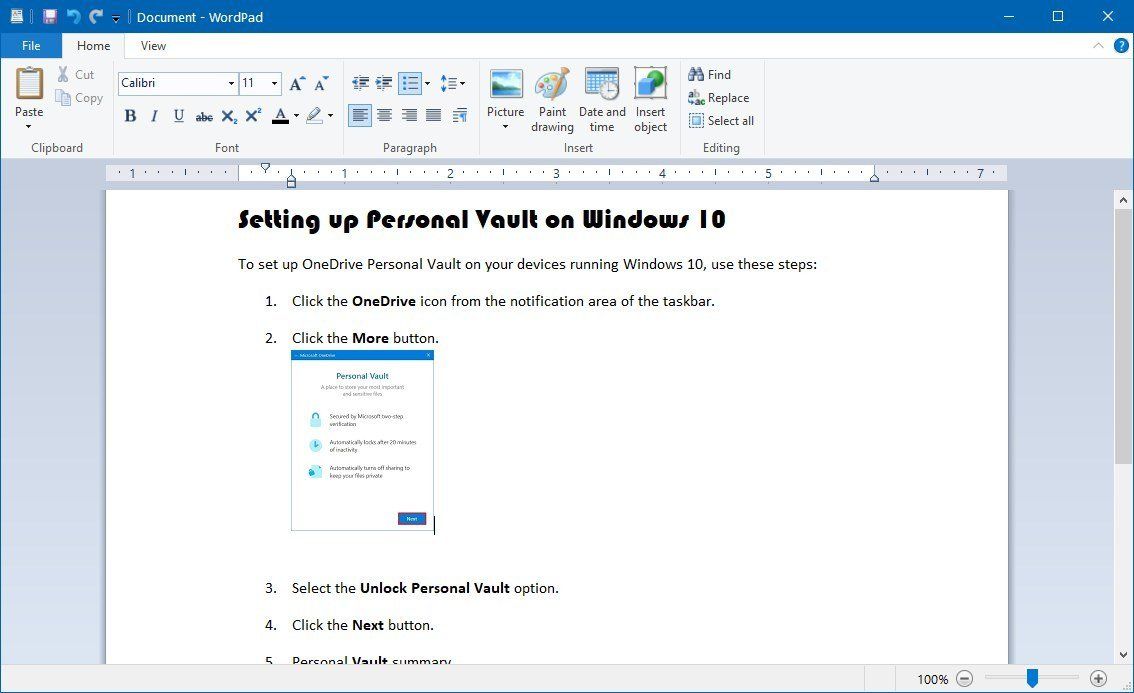Open the font family dropdown
The height and width of the screenshot is (693, 1134).
point(231,83)
